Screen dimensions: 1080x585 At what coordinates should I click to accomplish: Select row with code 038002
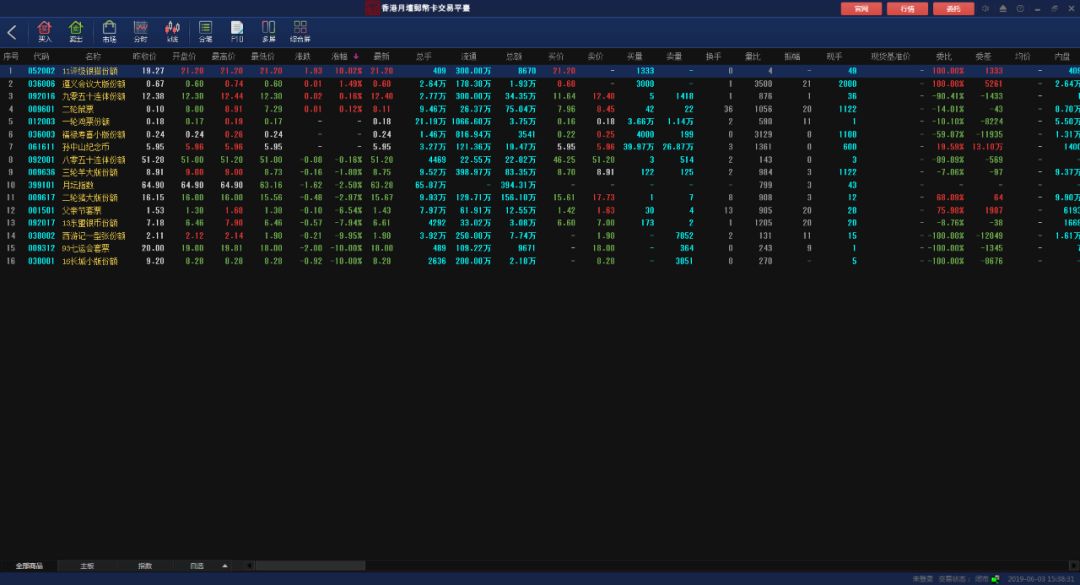pos(540,236)
